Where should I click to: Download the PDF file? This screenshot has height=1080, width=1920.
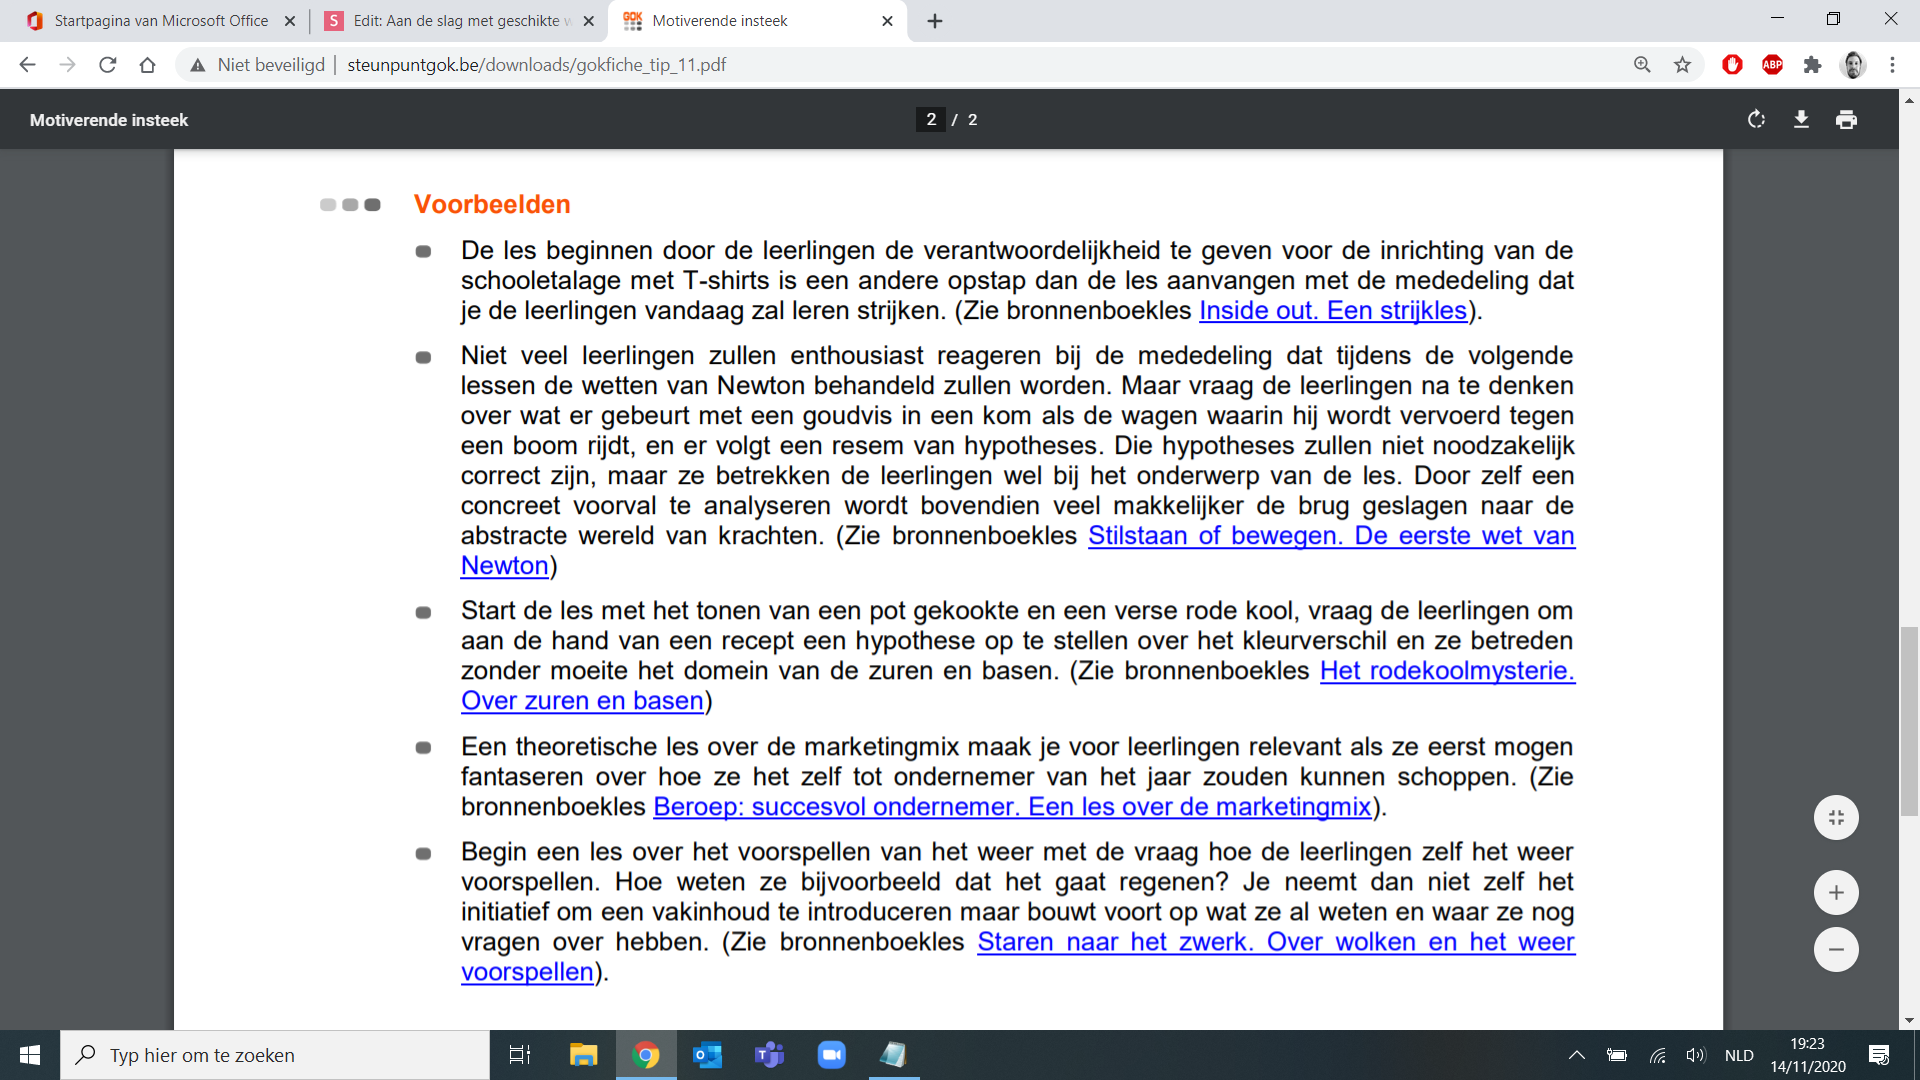(1801, 120)
